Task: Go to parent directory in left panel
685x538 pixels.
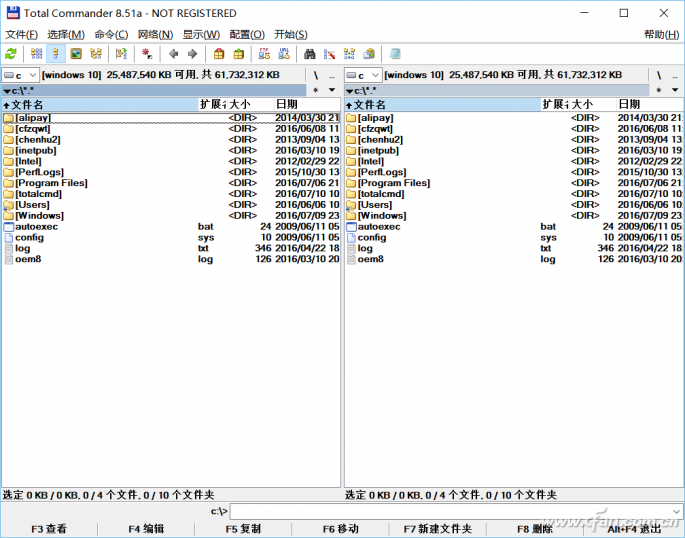Action: click(x=332, y=76)
